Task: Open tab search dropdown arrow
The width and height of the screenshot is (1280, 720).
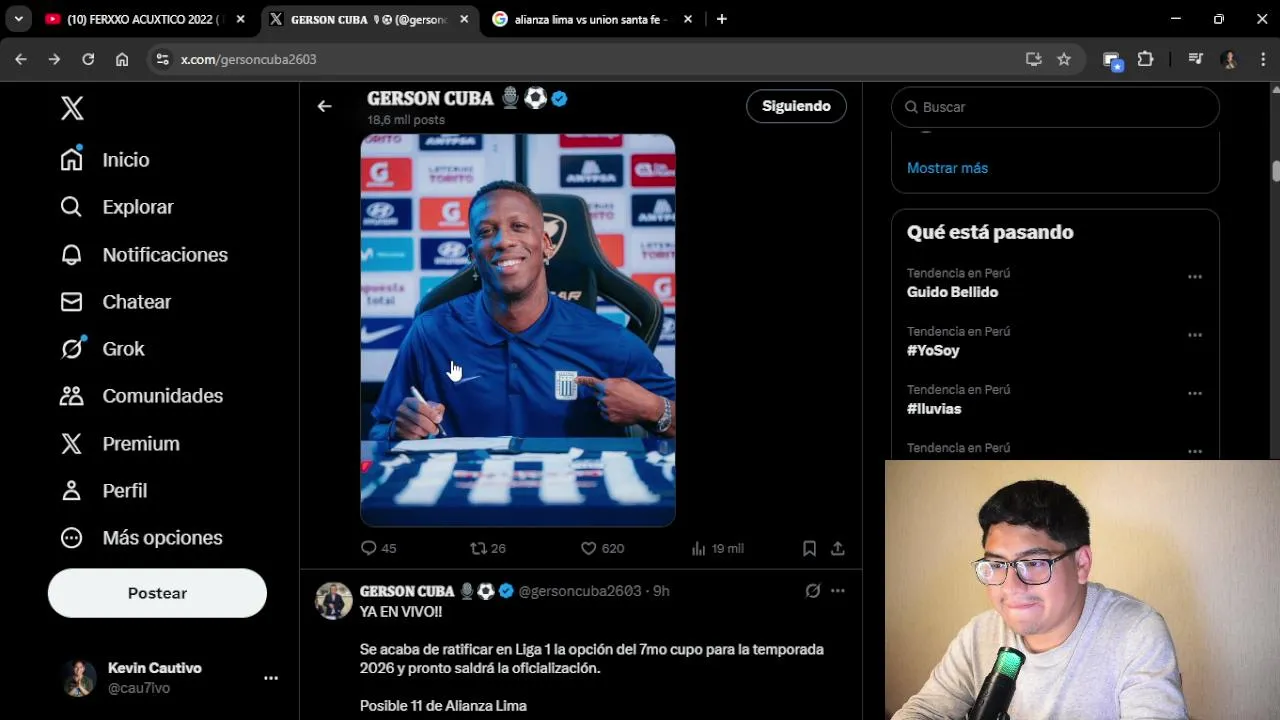Action: [x=18, y=19]
